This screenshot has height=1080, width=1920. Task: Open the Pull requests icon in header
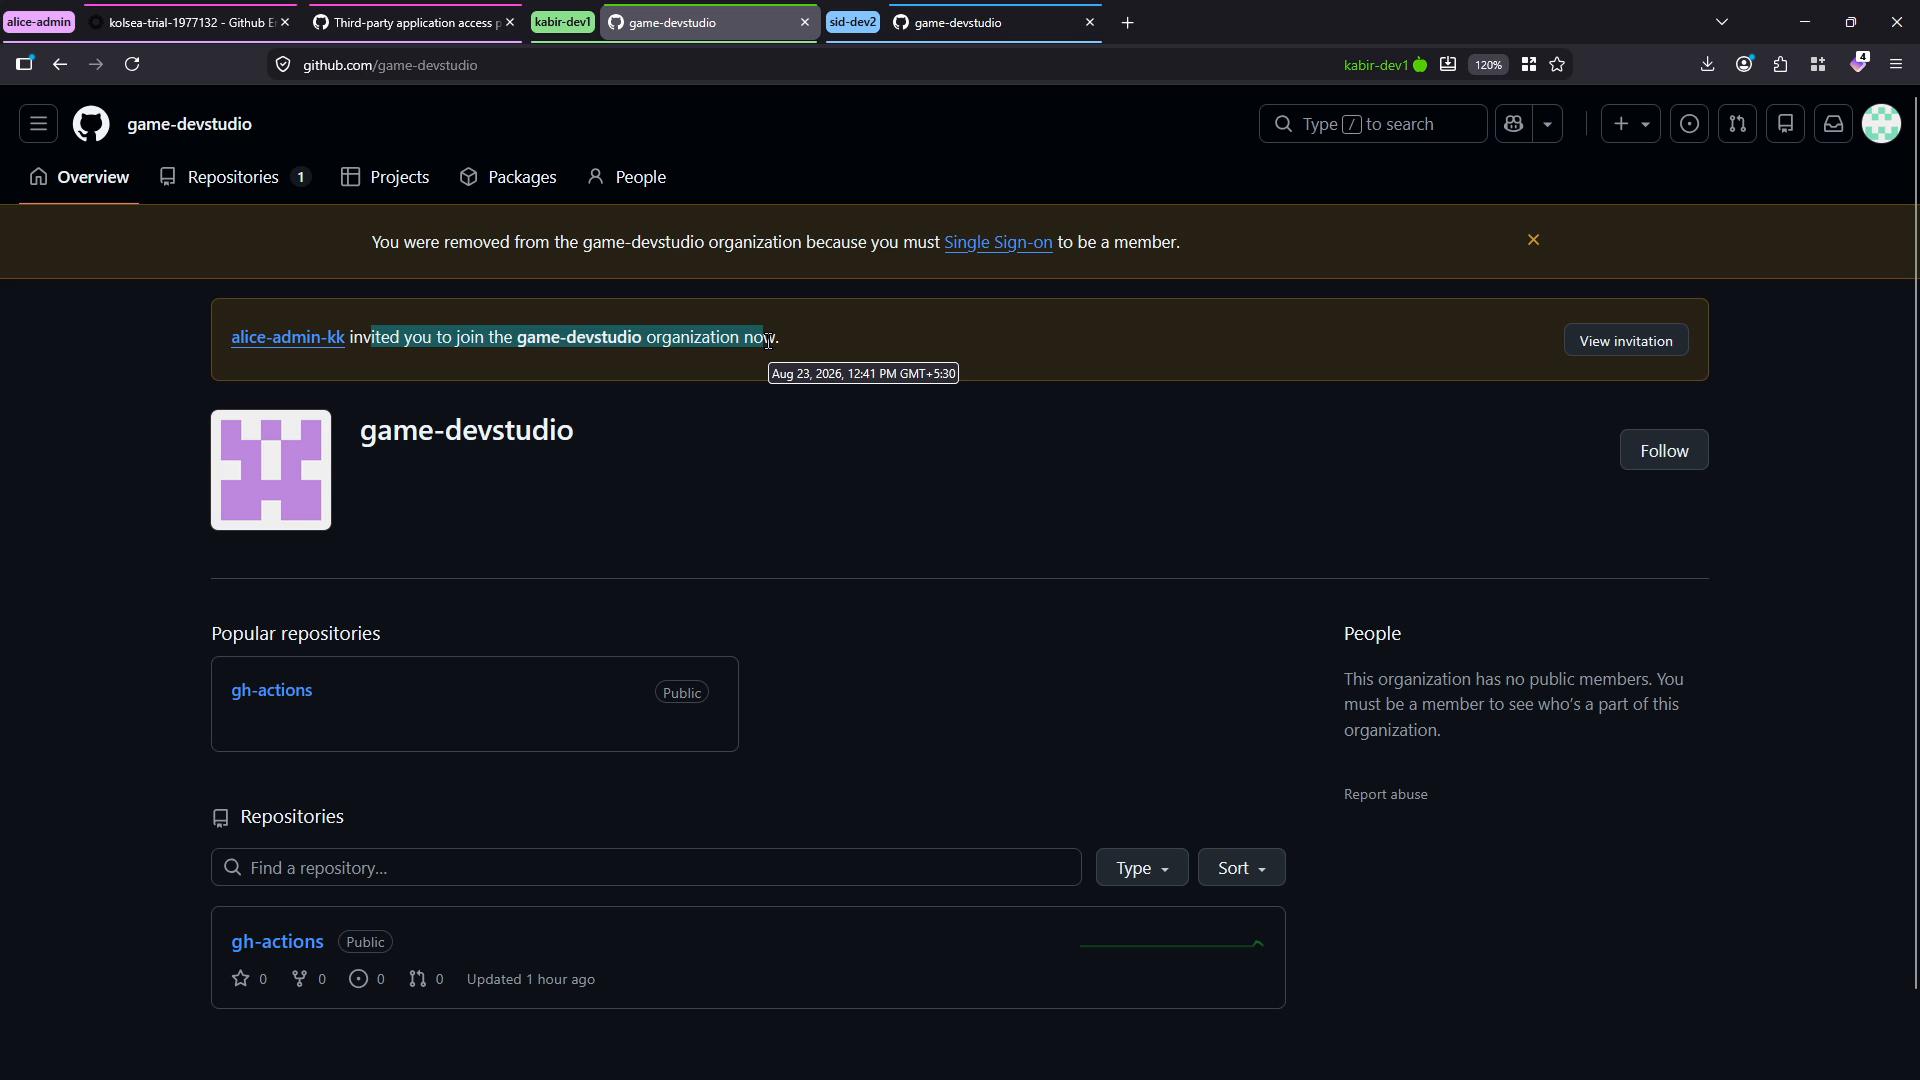[x=1737, y=124]
